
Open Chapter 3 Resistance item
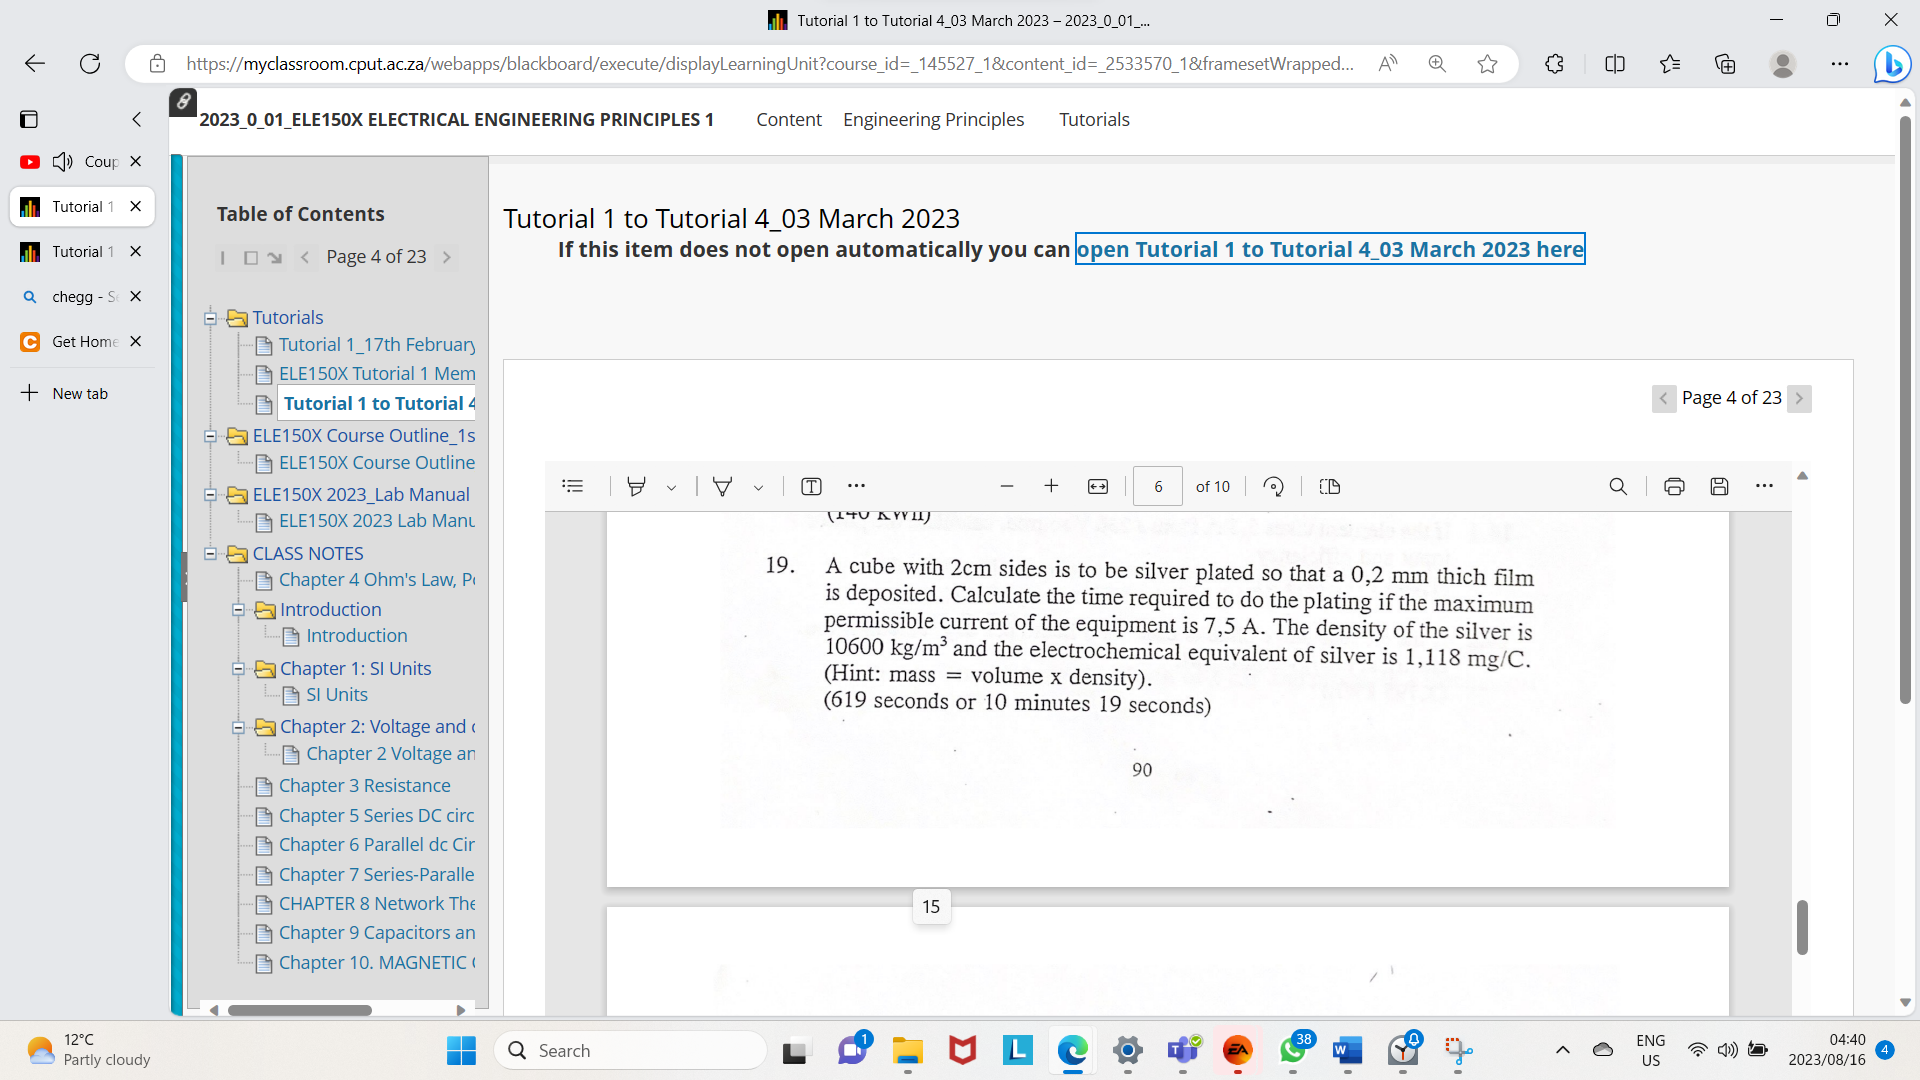pyautogui.click(x=364, y=786)
